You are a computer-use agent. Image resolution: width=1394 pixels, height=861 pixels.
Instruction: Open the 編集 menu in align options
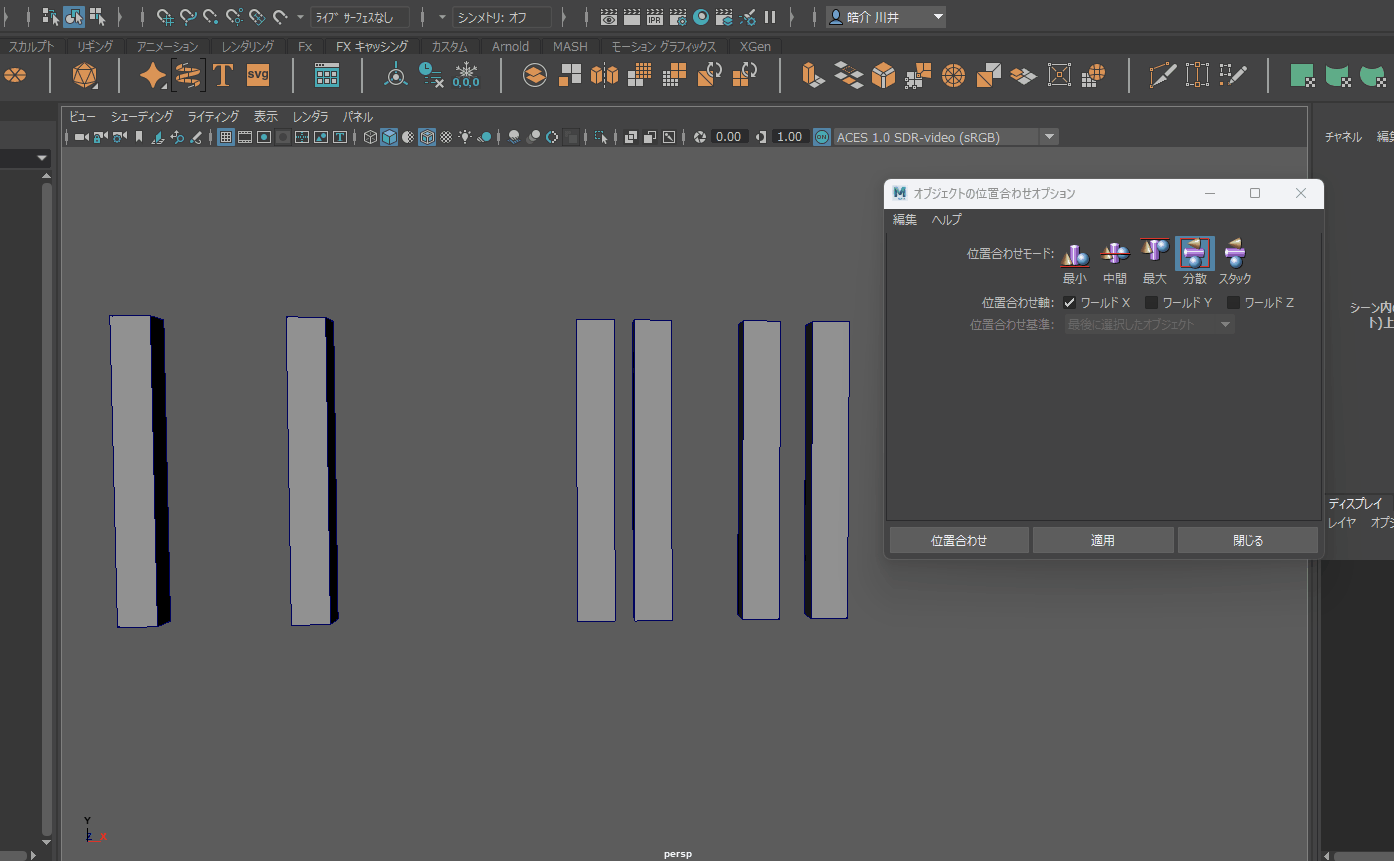pos(904,220)
